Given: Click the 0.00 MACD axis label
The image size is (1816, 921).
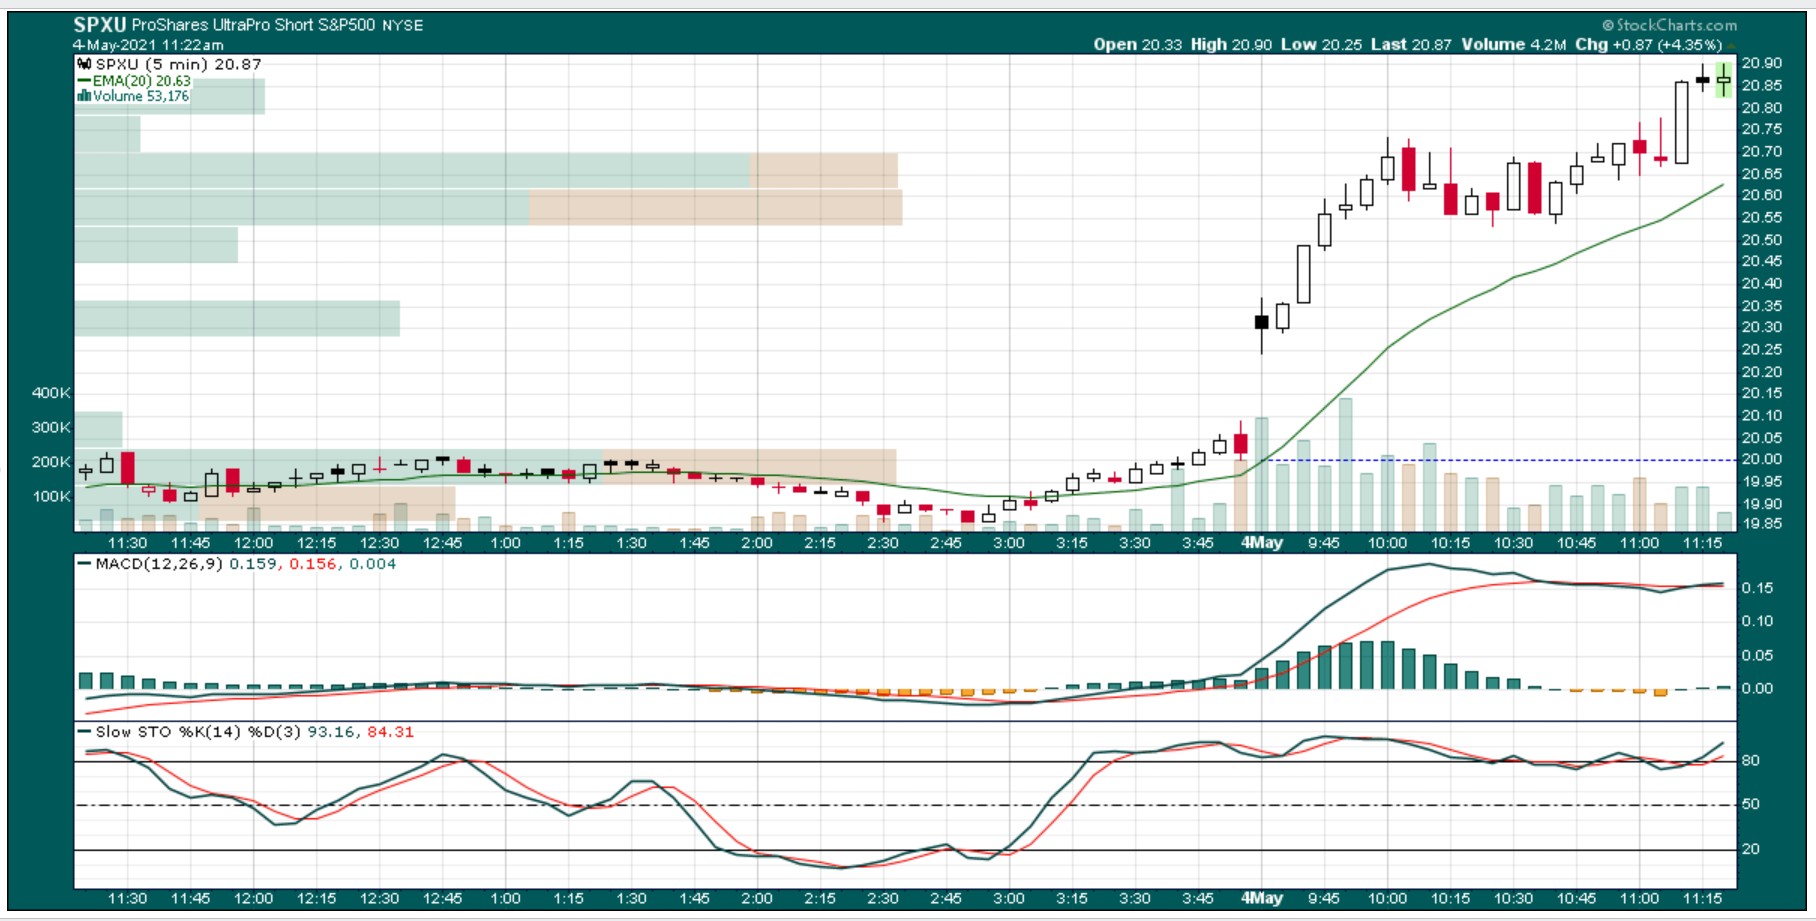Looking at the screenshot, I should 1757,688.
